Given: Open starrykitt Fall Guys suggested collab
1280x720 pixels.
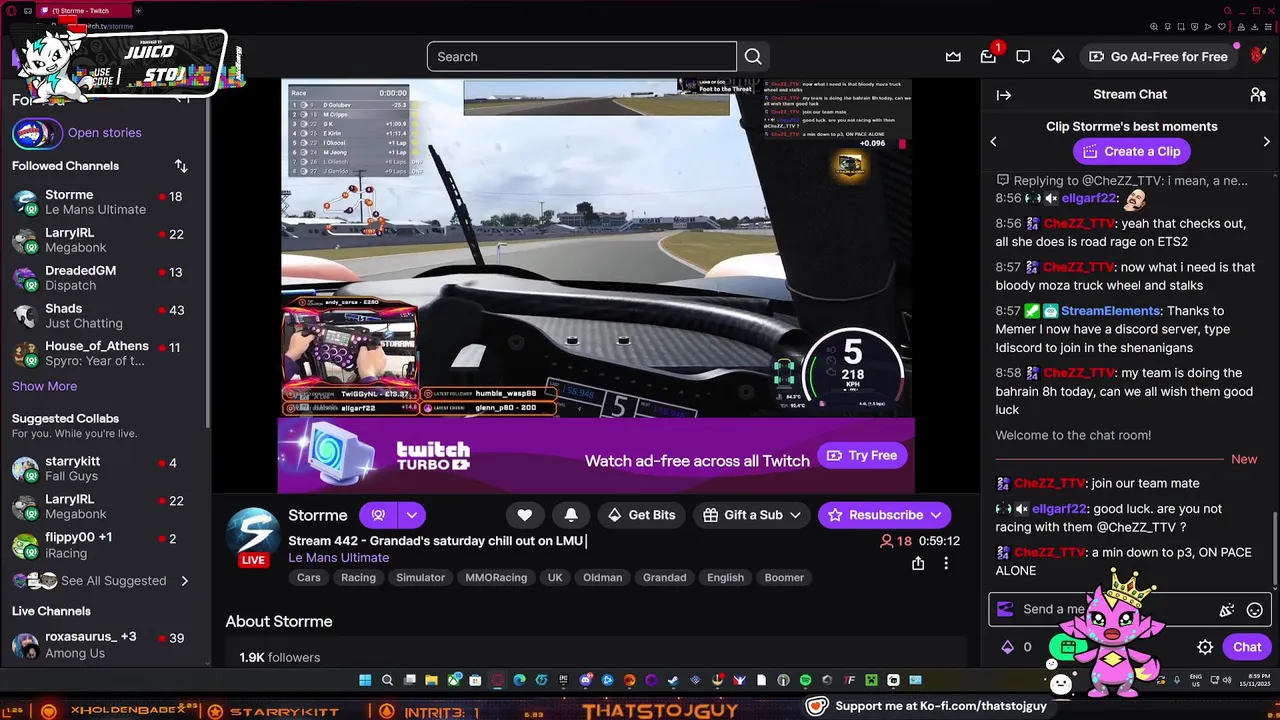Looking at the screenshot, I should pyautogui.click(x=105, y=469).
